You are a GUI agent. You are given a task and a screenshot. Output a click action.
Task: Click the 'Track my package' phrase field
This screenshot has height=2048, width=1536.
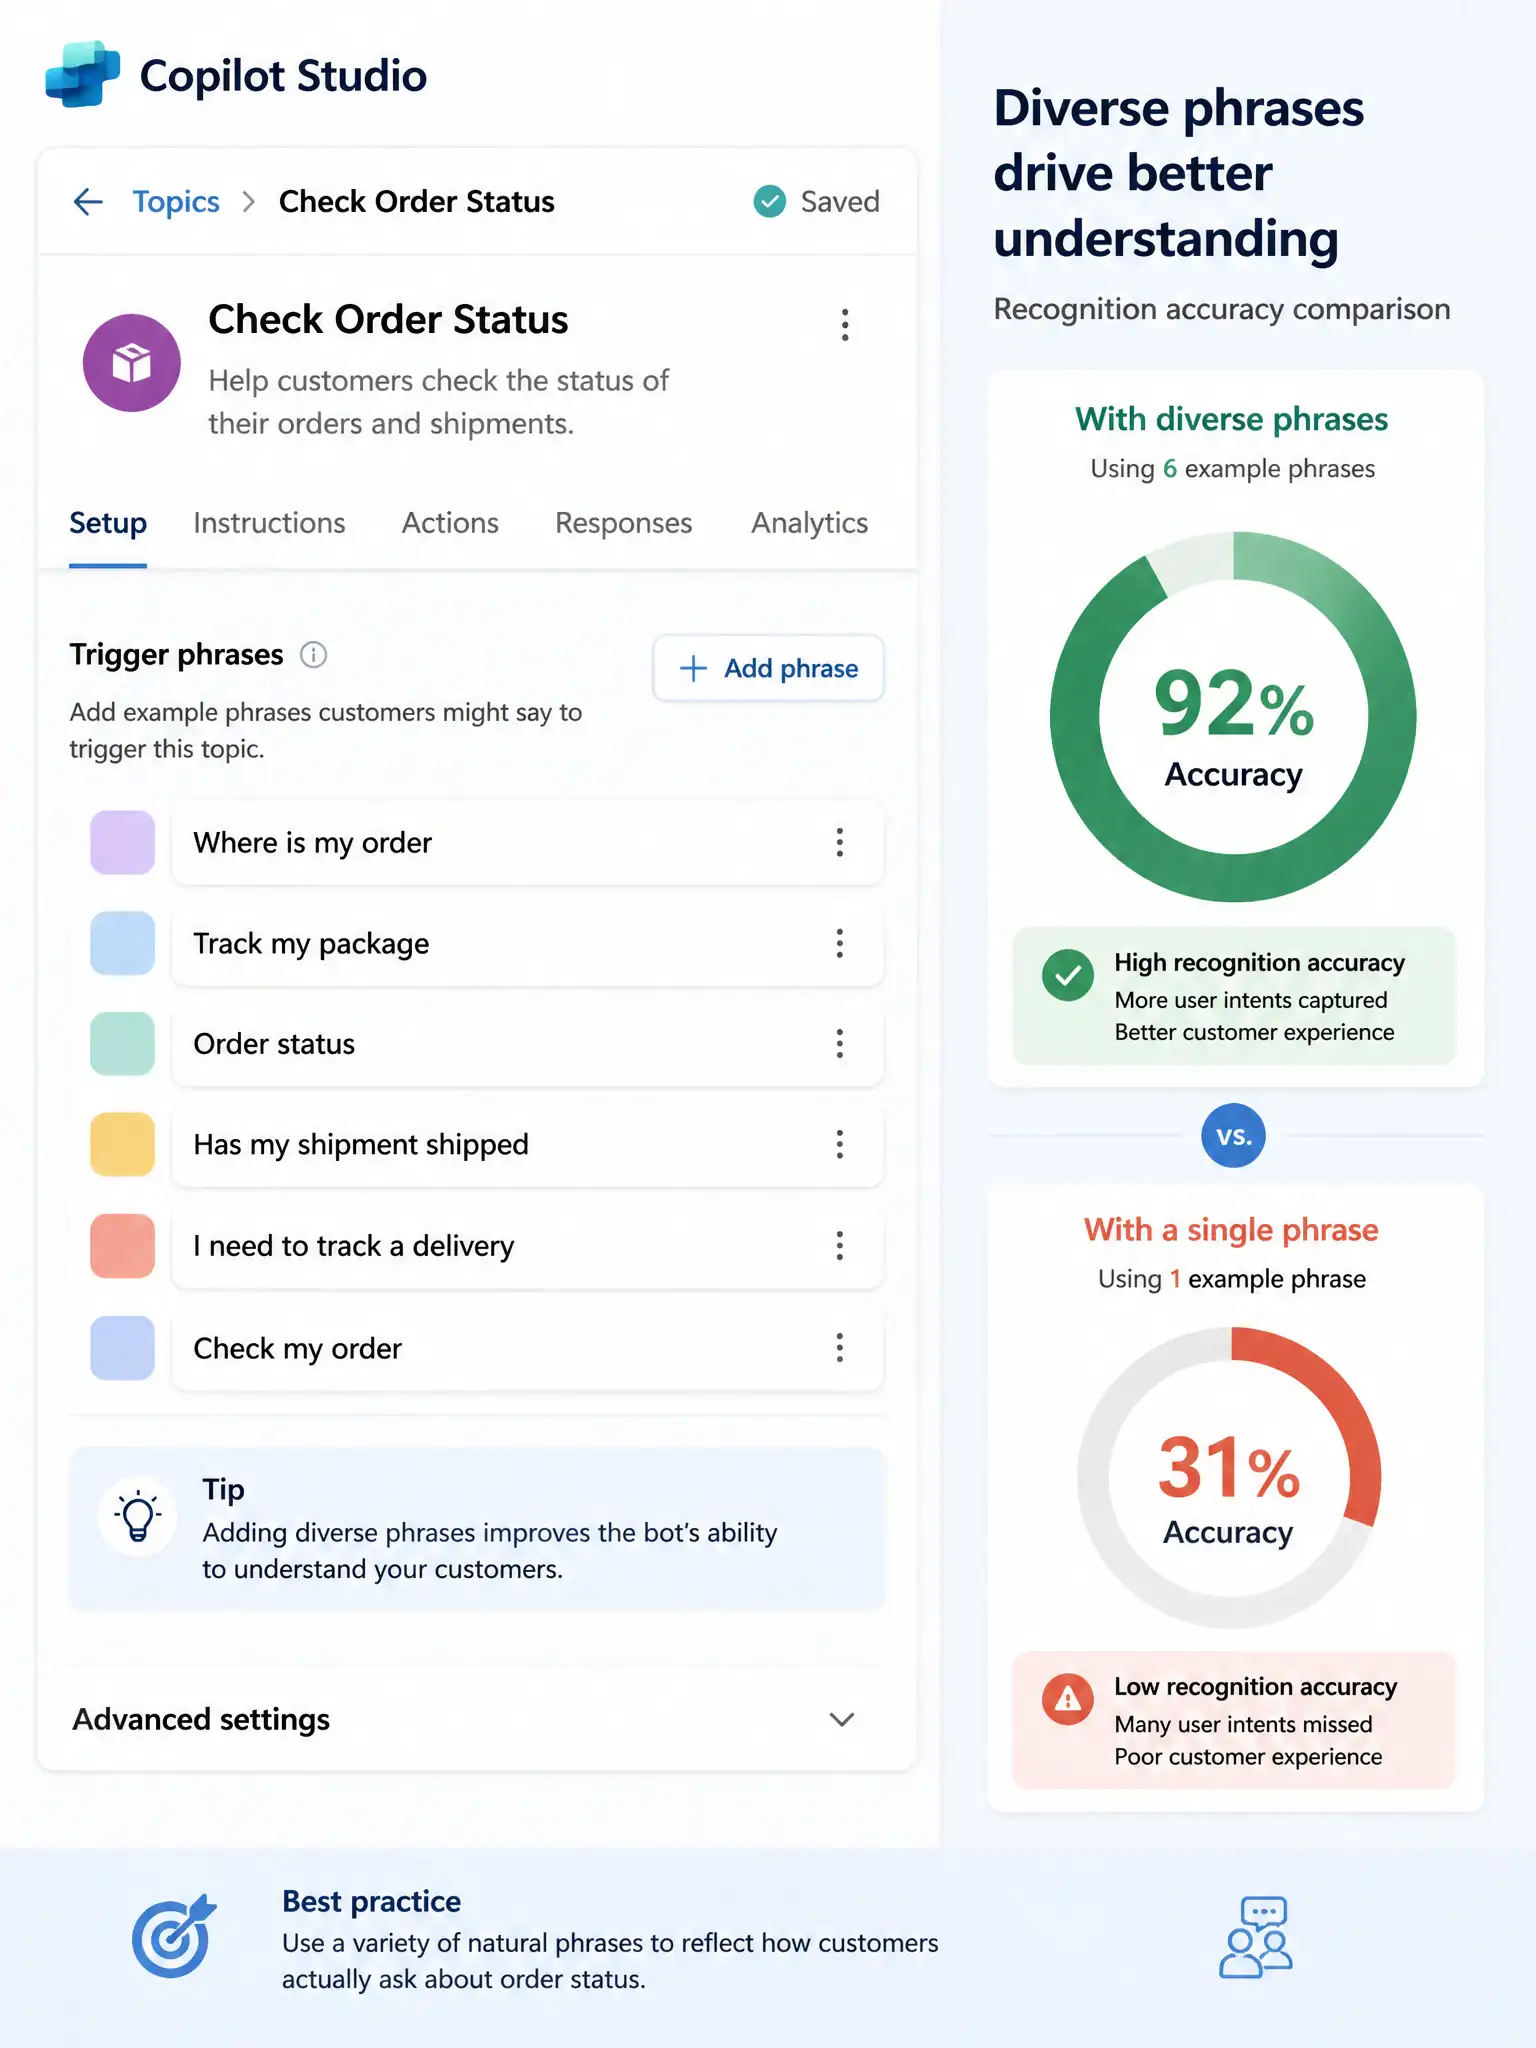click(x=527, y=943)
